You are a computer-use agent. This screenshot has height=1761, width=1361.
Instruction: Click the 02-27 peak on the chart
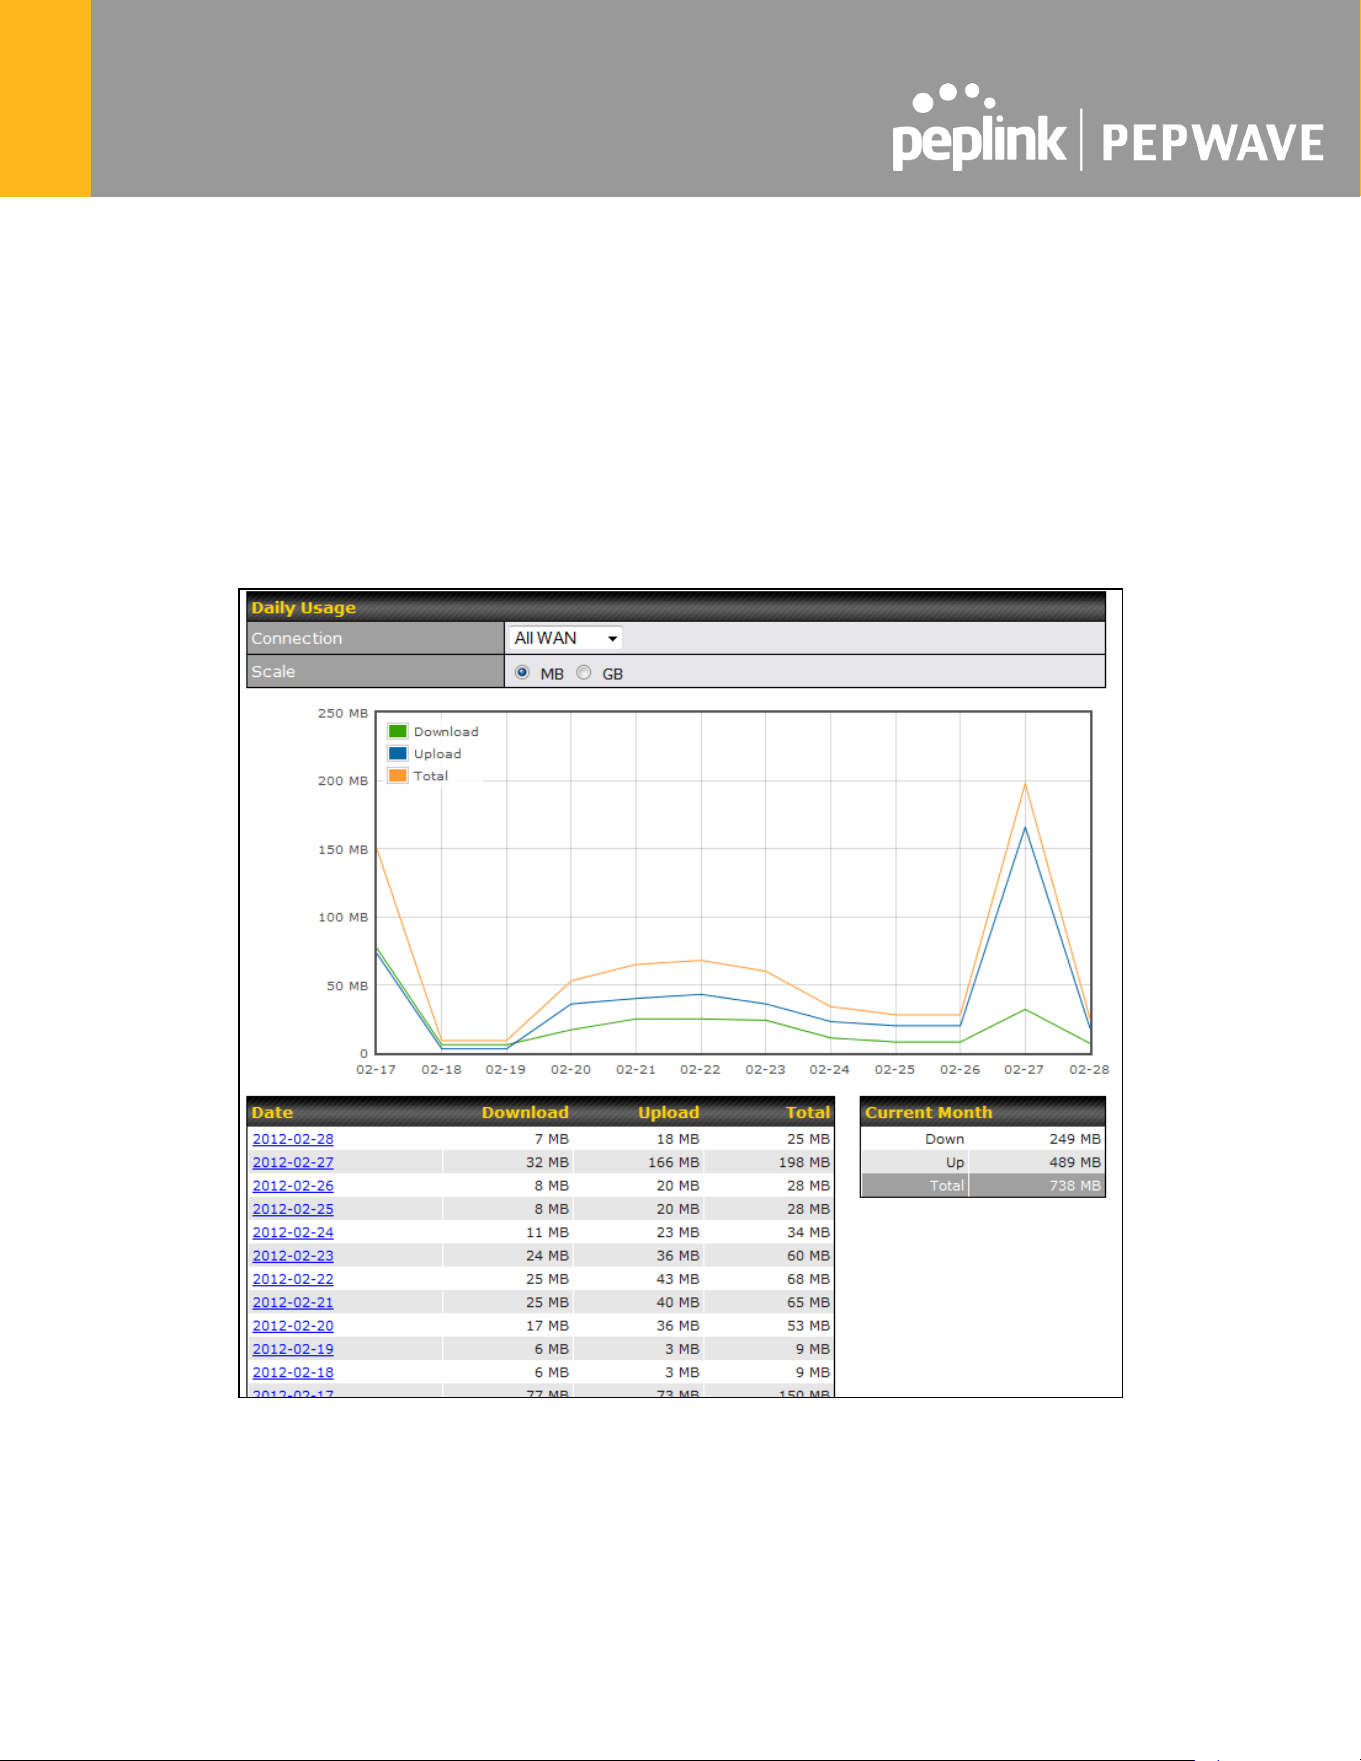coord(1025,785)
